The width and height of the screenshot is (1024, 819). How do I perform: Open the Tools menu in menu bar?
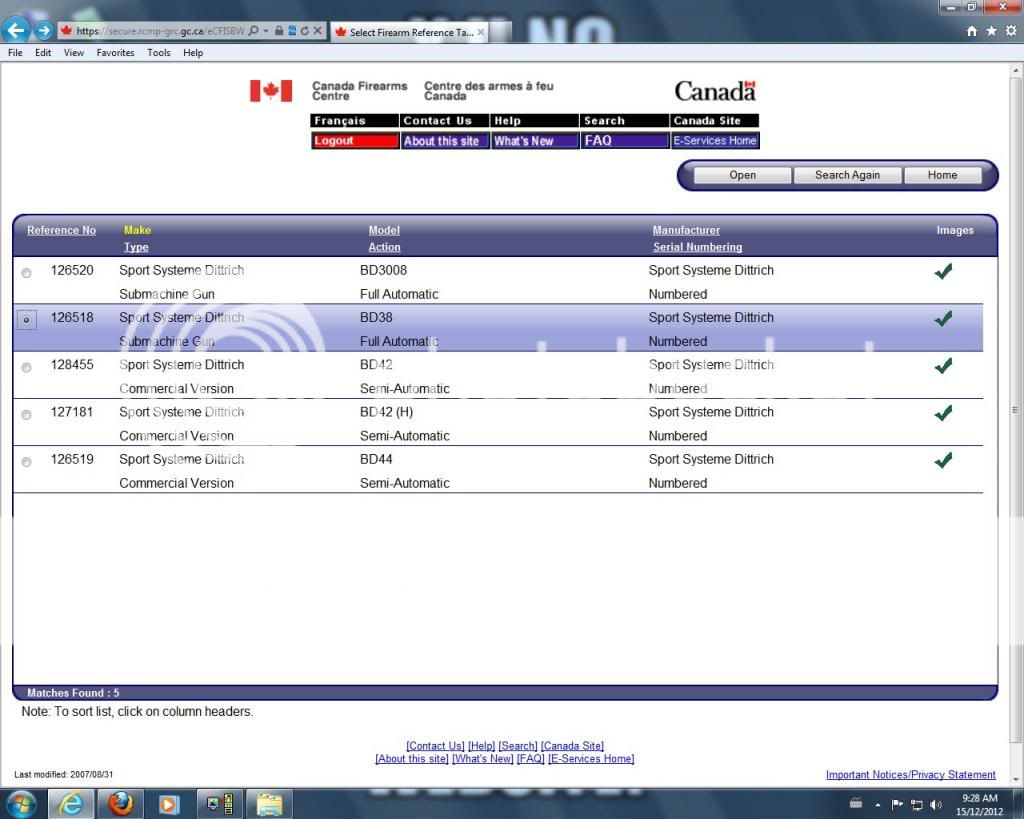(x=158, y=53)
